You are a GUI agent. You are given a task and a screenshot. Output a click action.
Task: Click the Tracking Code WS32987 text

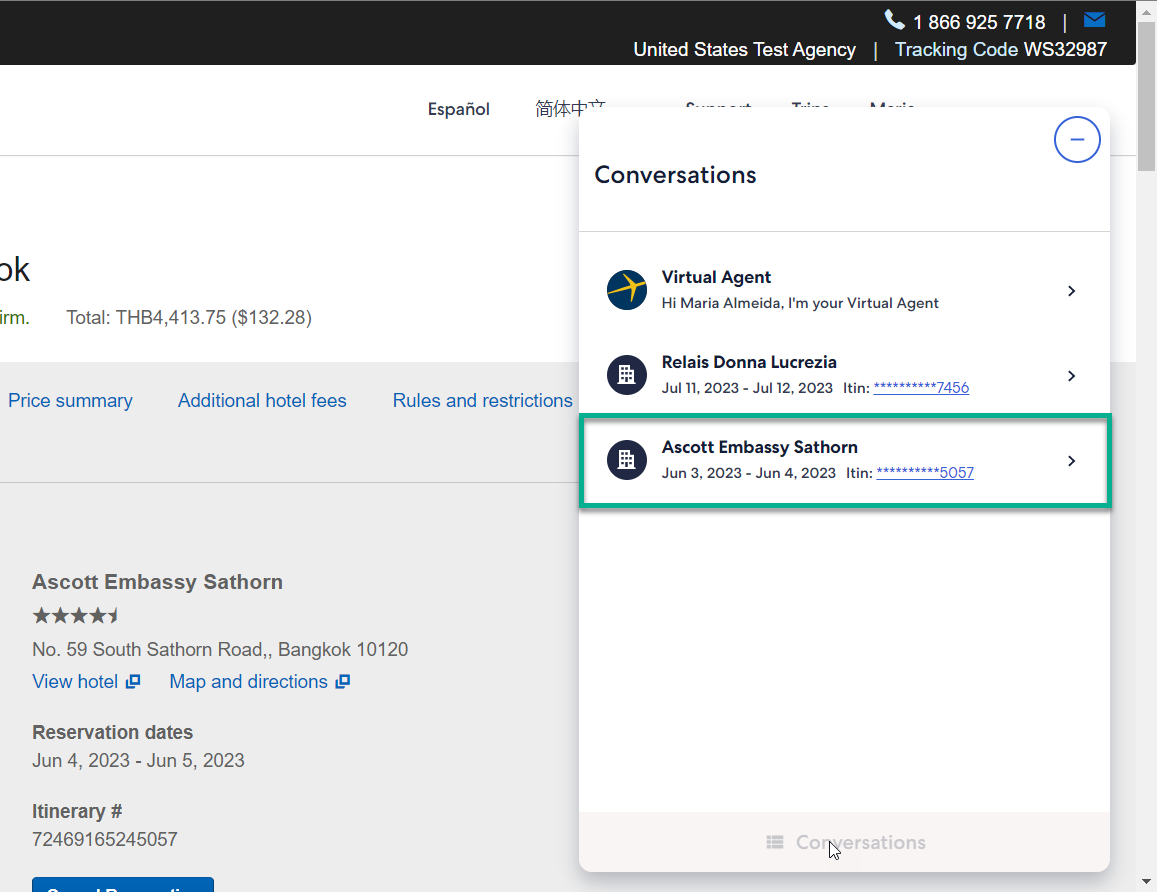[x=1001, y=49]
